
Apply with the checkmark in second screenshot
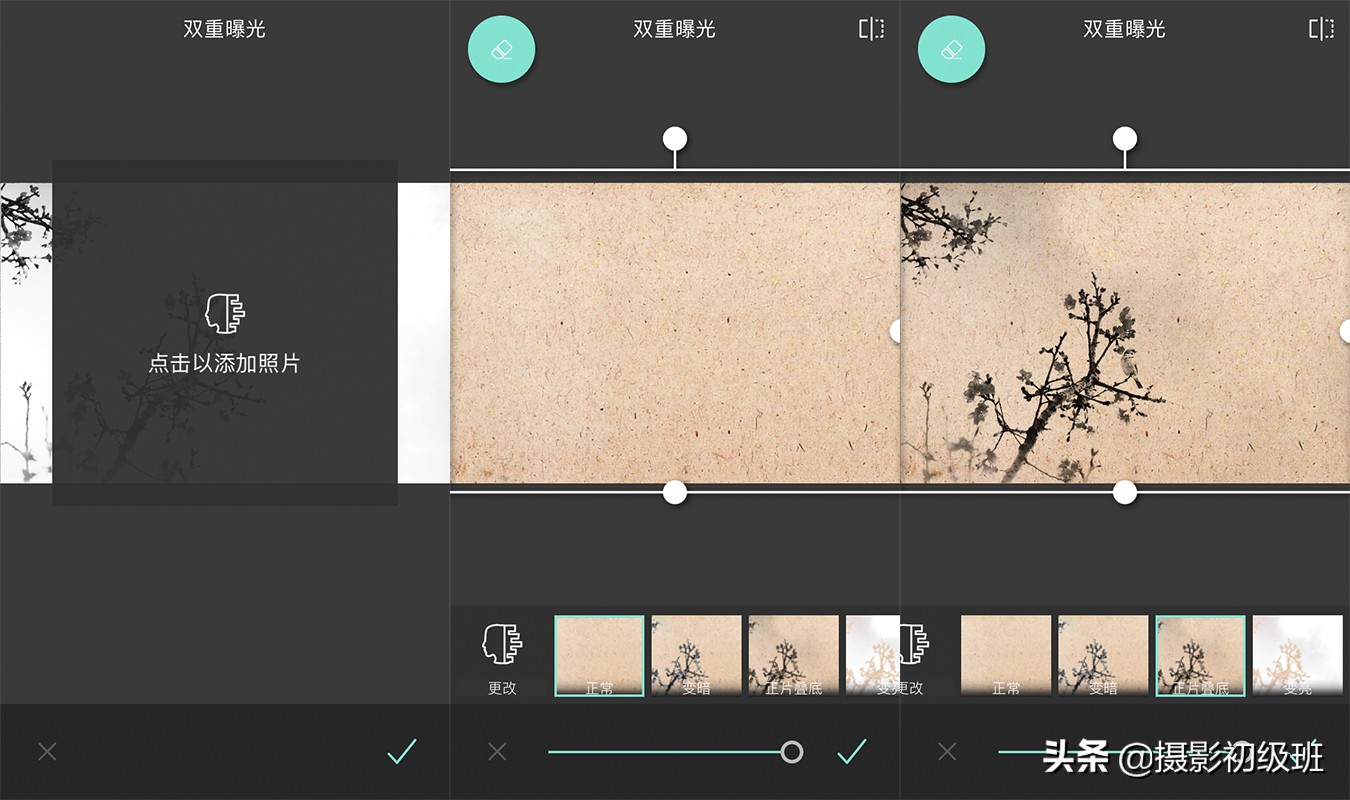[x=852, y=752]
